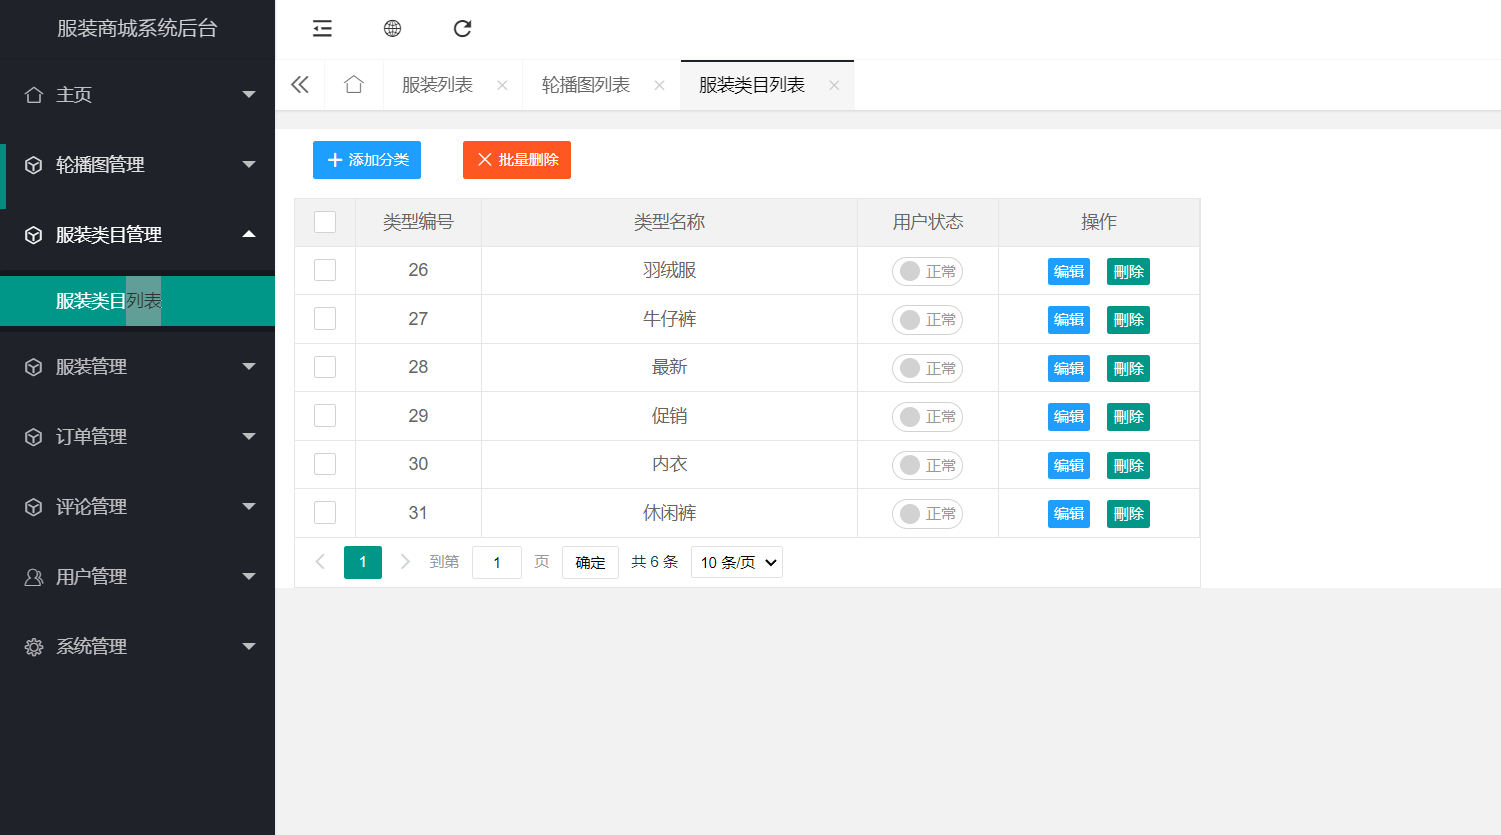Image resolution: width=1501 pixels, height=835 pixels.
Task: Click the home icon in the tab bar
Action: [353, 85]
